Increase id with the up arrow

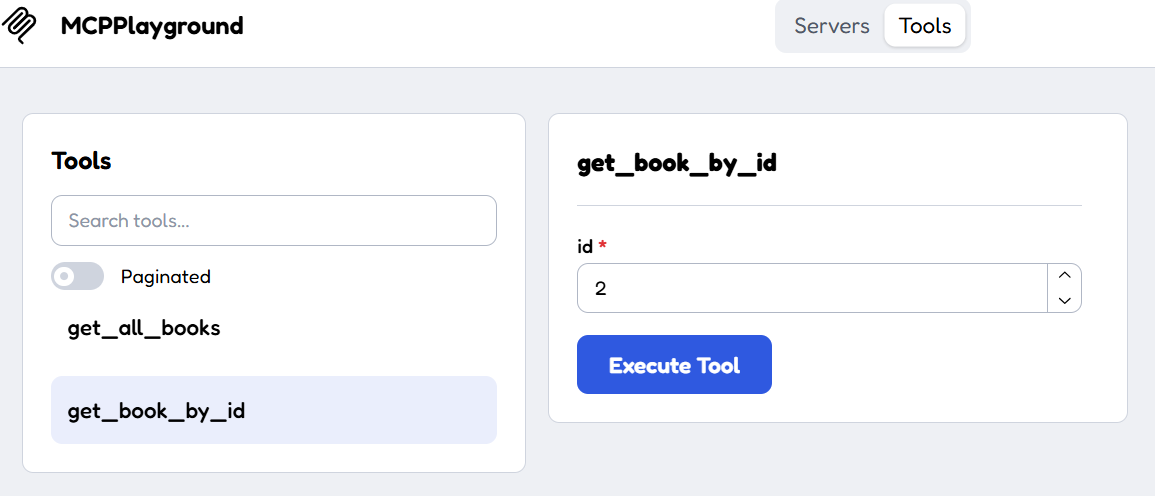[1064, 275]
